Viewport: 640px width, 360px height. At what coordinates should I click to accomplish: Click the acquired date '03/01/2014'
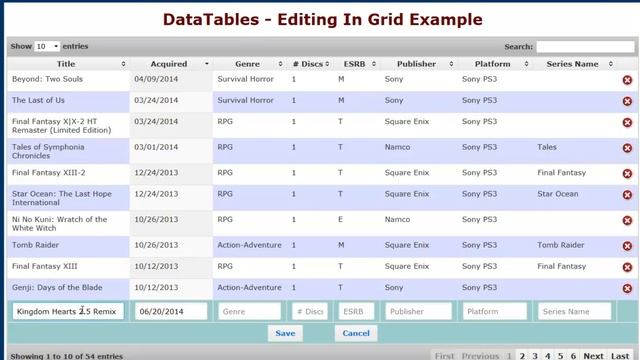coord(156,147)
